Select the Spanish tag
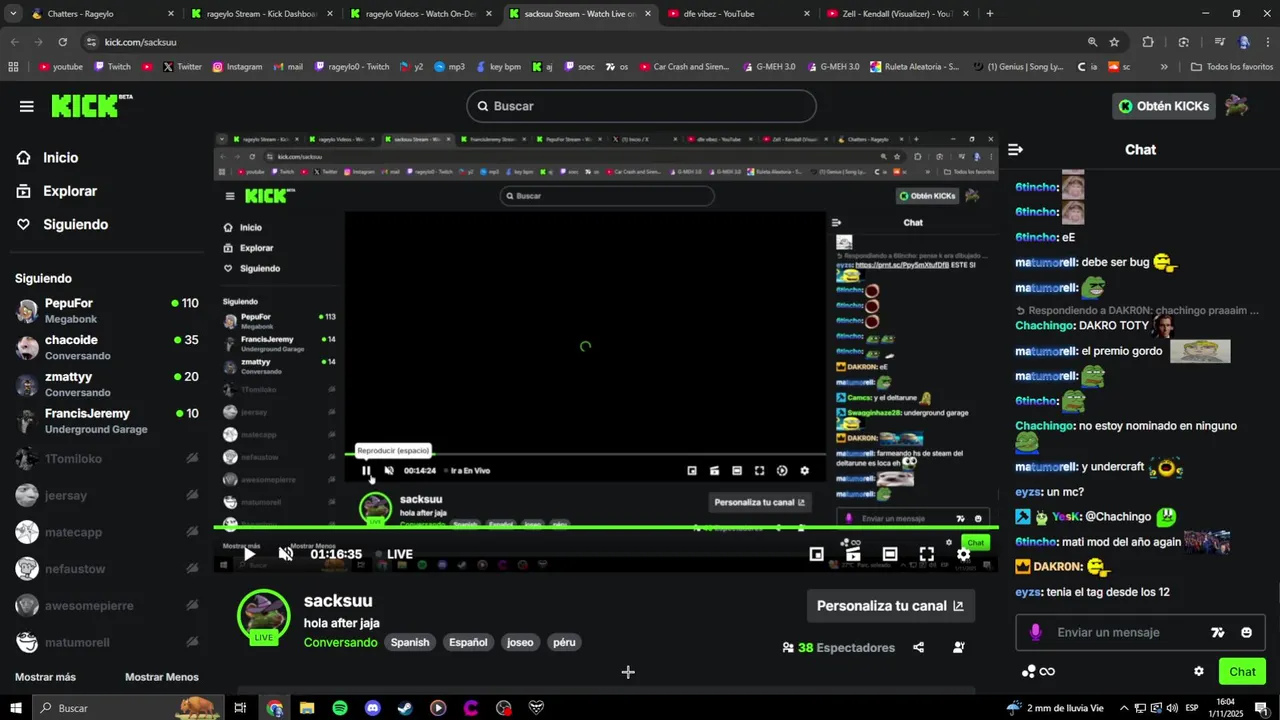1280x720 pixels. click(x=410, y=642)
